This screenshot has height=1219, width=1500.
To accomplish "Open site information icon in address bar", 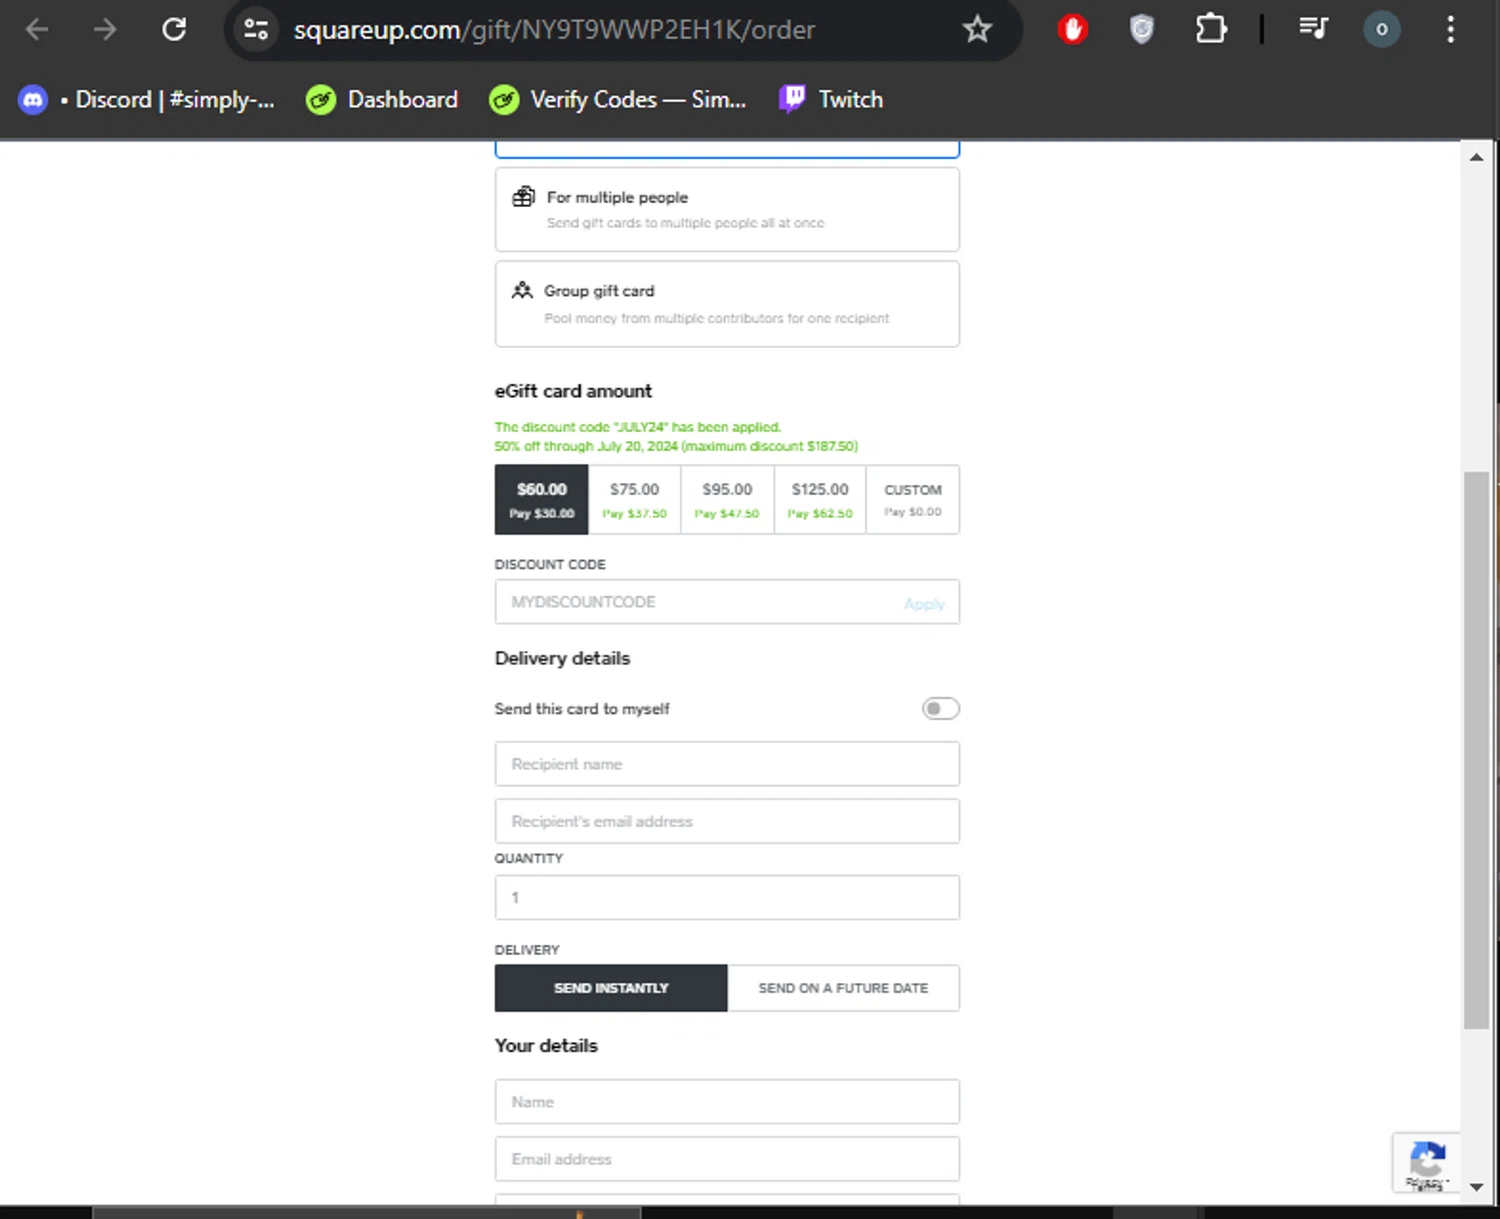I will click(x=256, y=30).
